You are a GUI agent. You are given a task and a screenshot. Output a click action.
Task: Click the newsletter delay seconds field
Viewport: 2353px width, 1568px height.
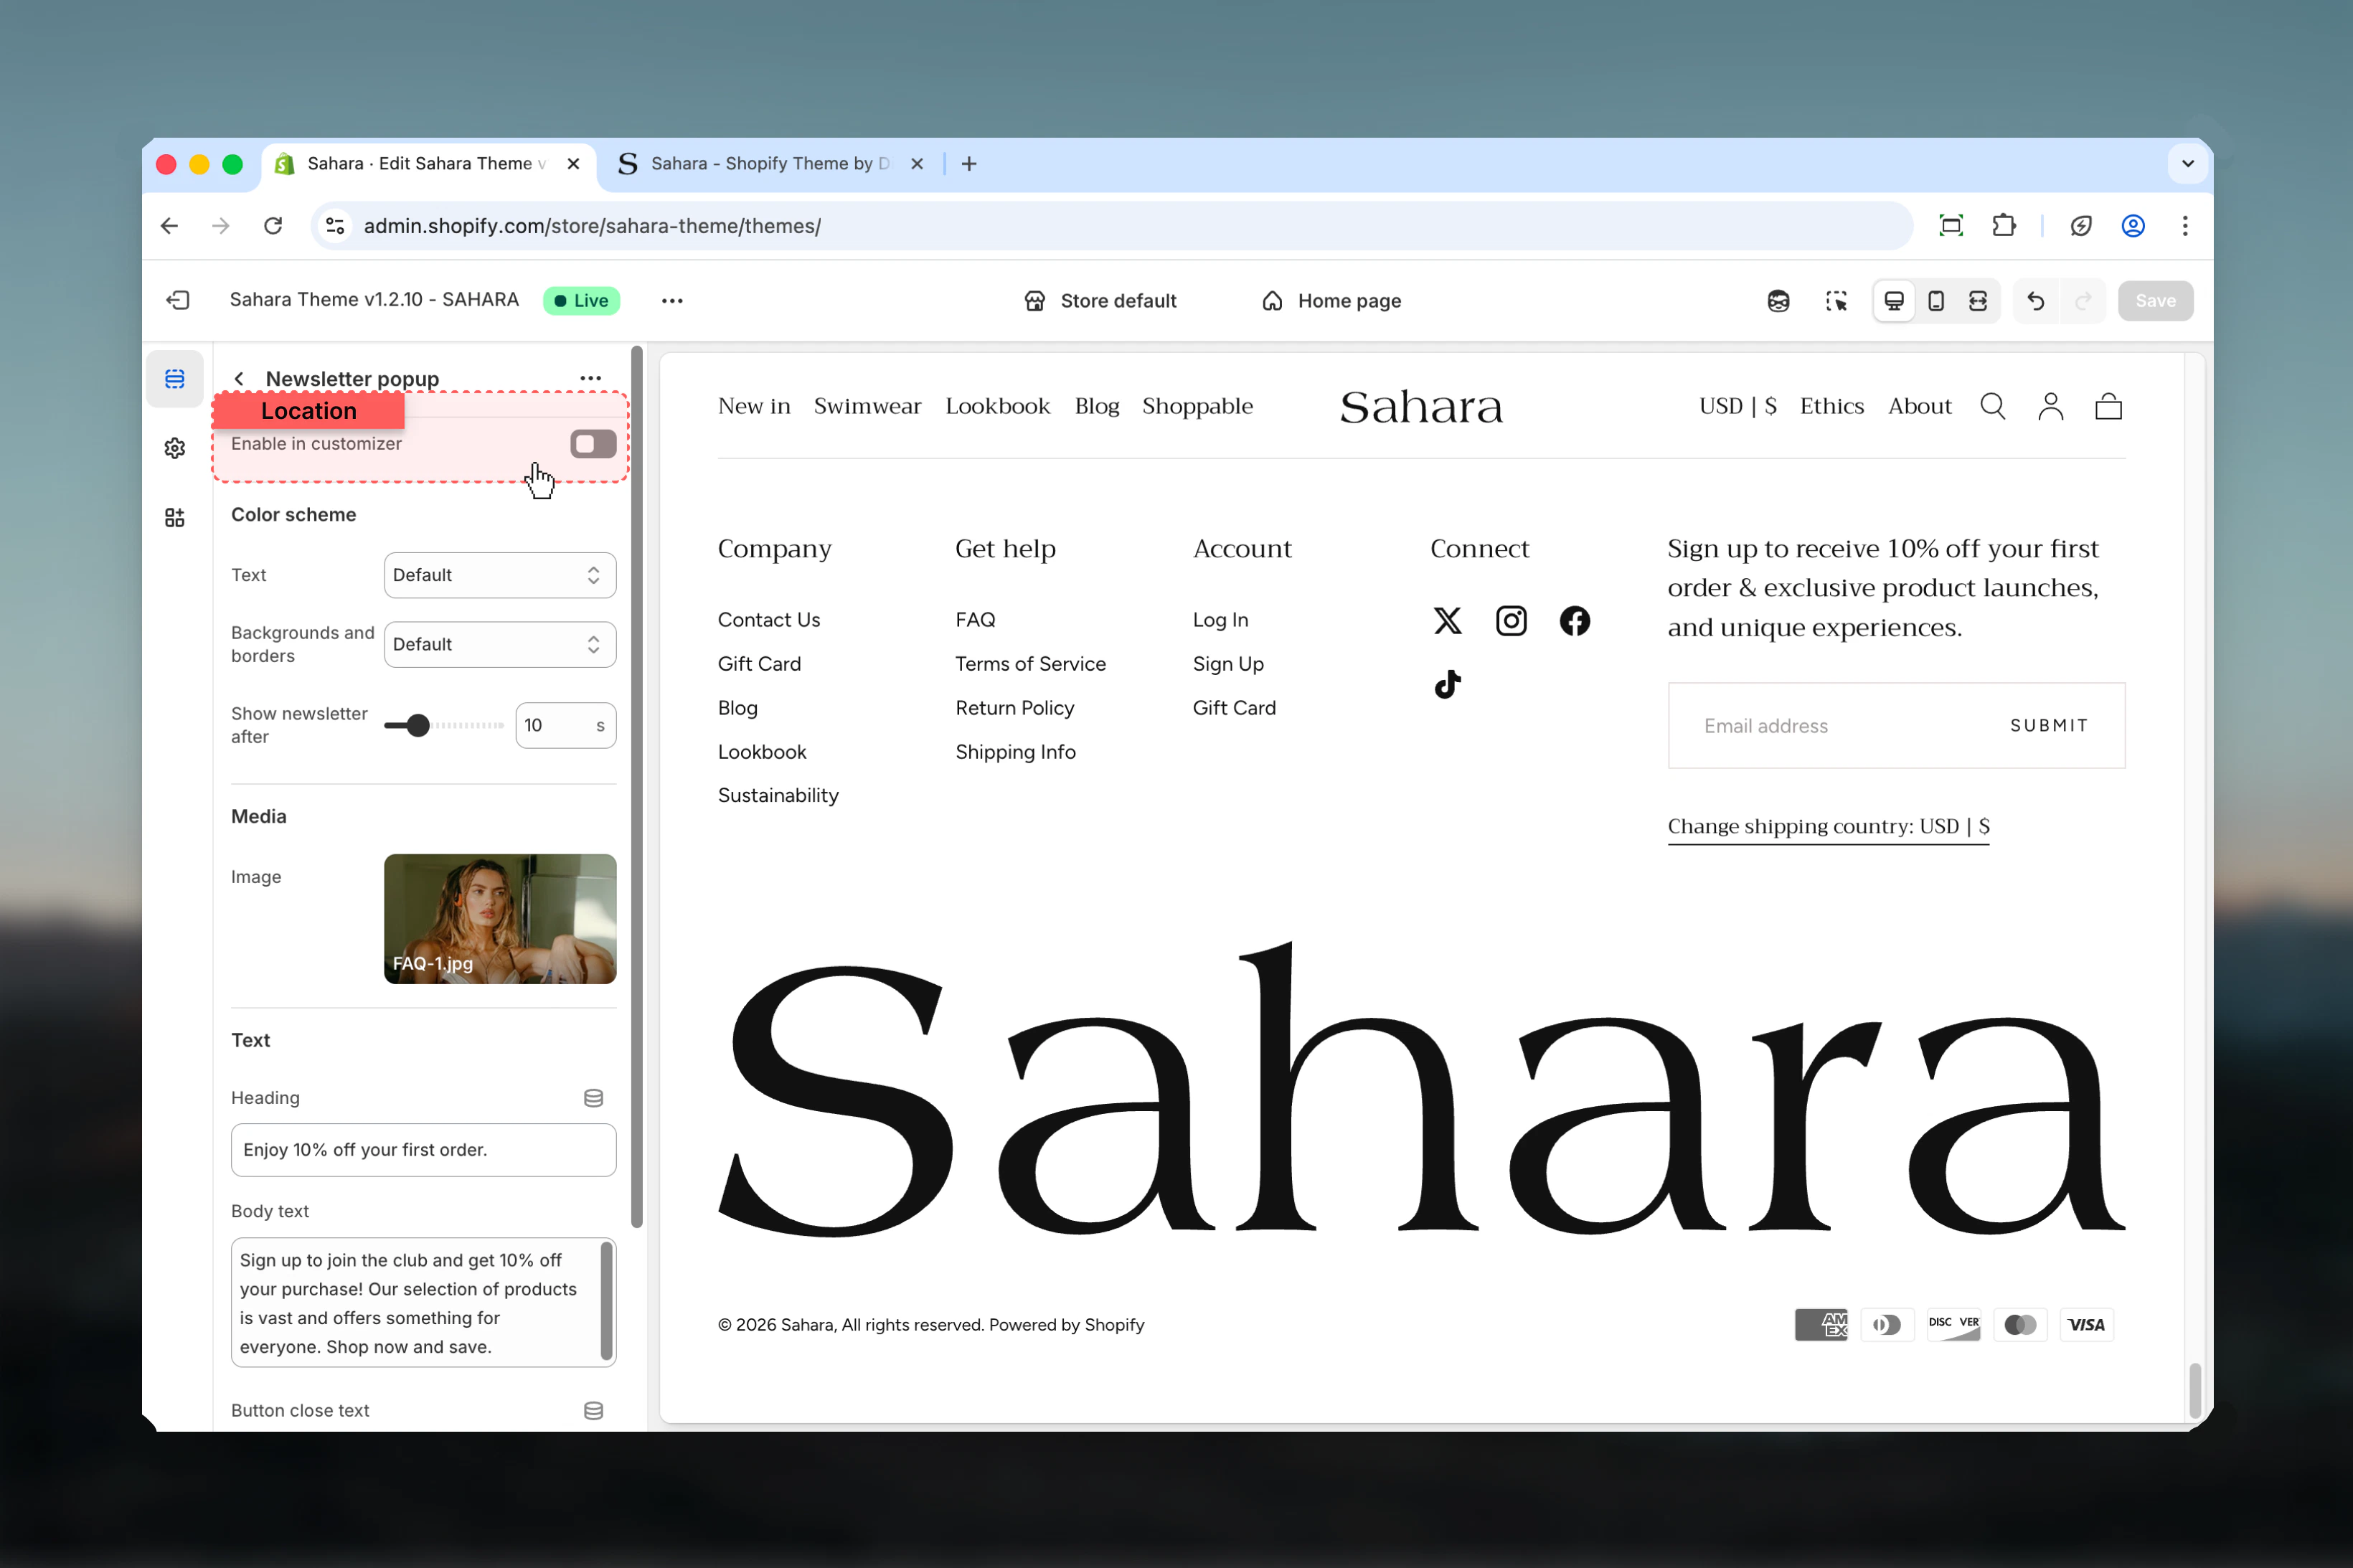(x=565, y=726)
